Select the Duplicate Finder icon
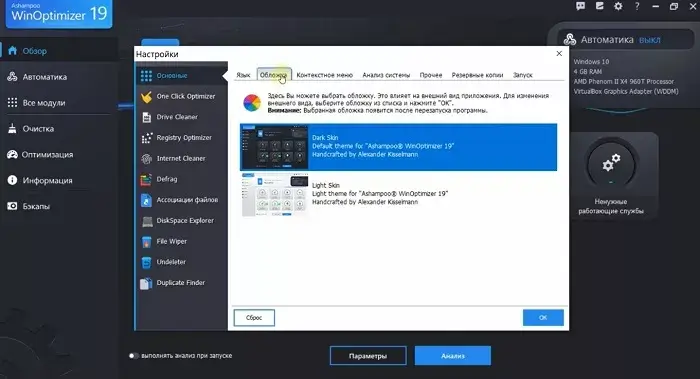 point(146,283)
